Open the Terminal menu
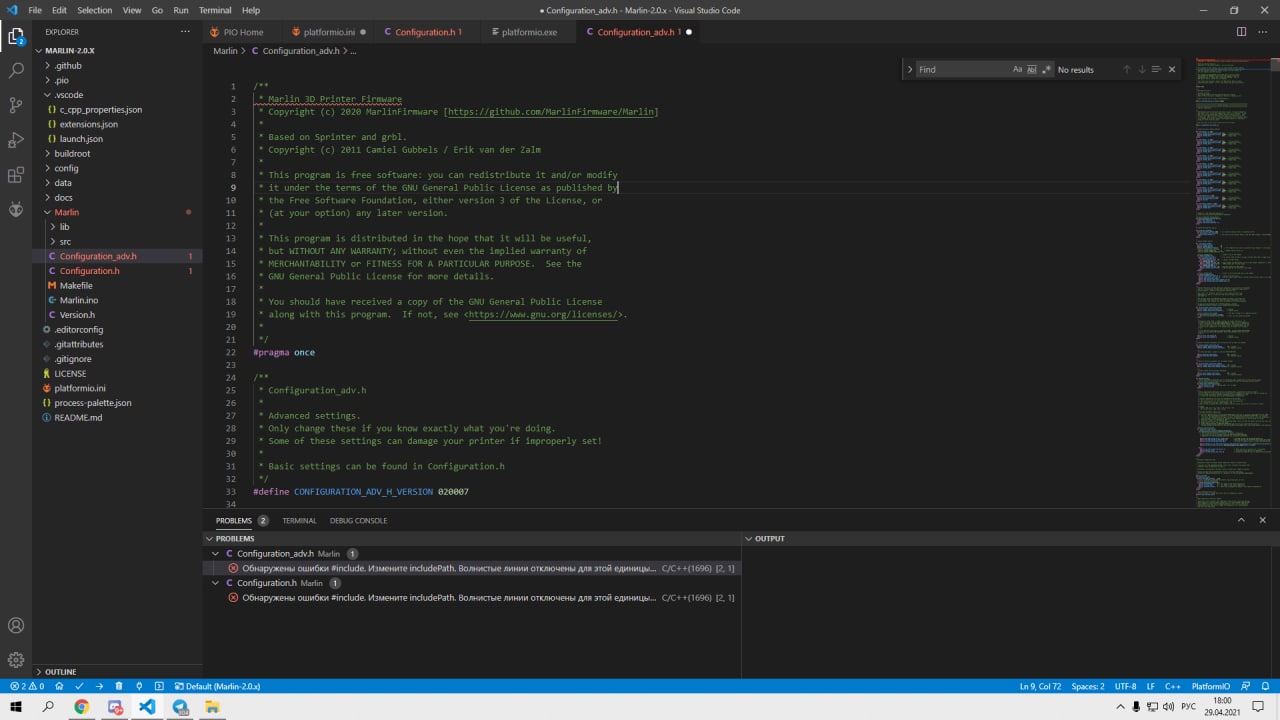 [x=215, y=10]
